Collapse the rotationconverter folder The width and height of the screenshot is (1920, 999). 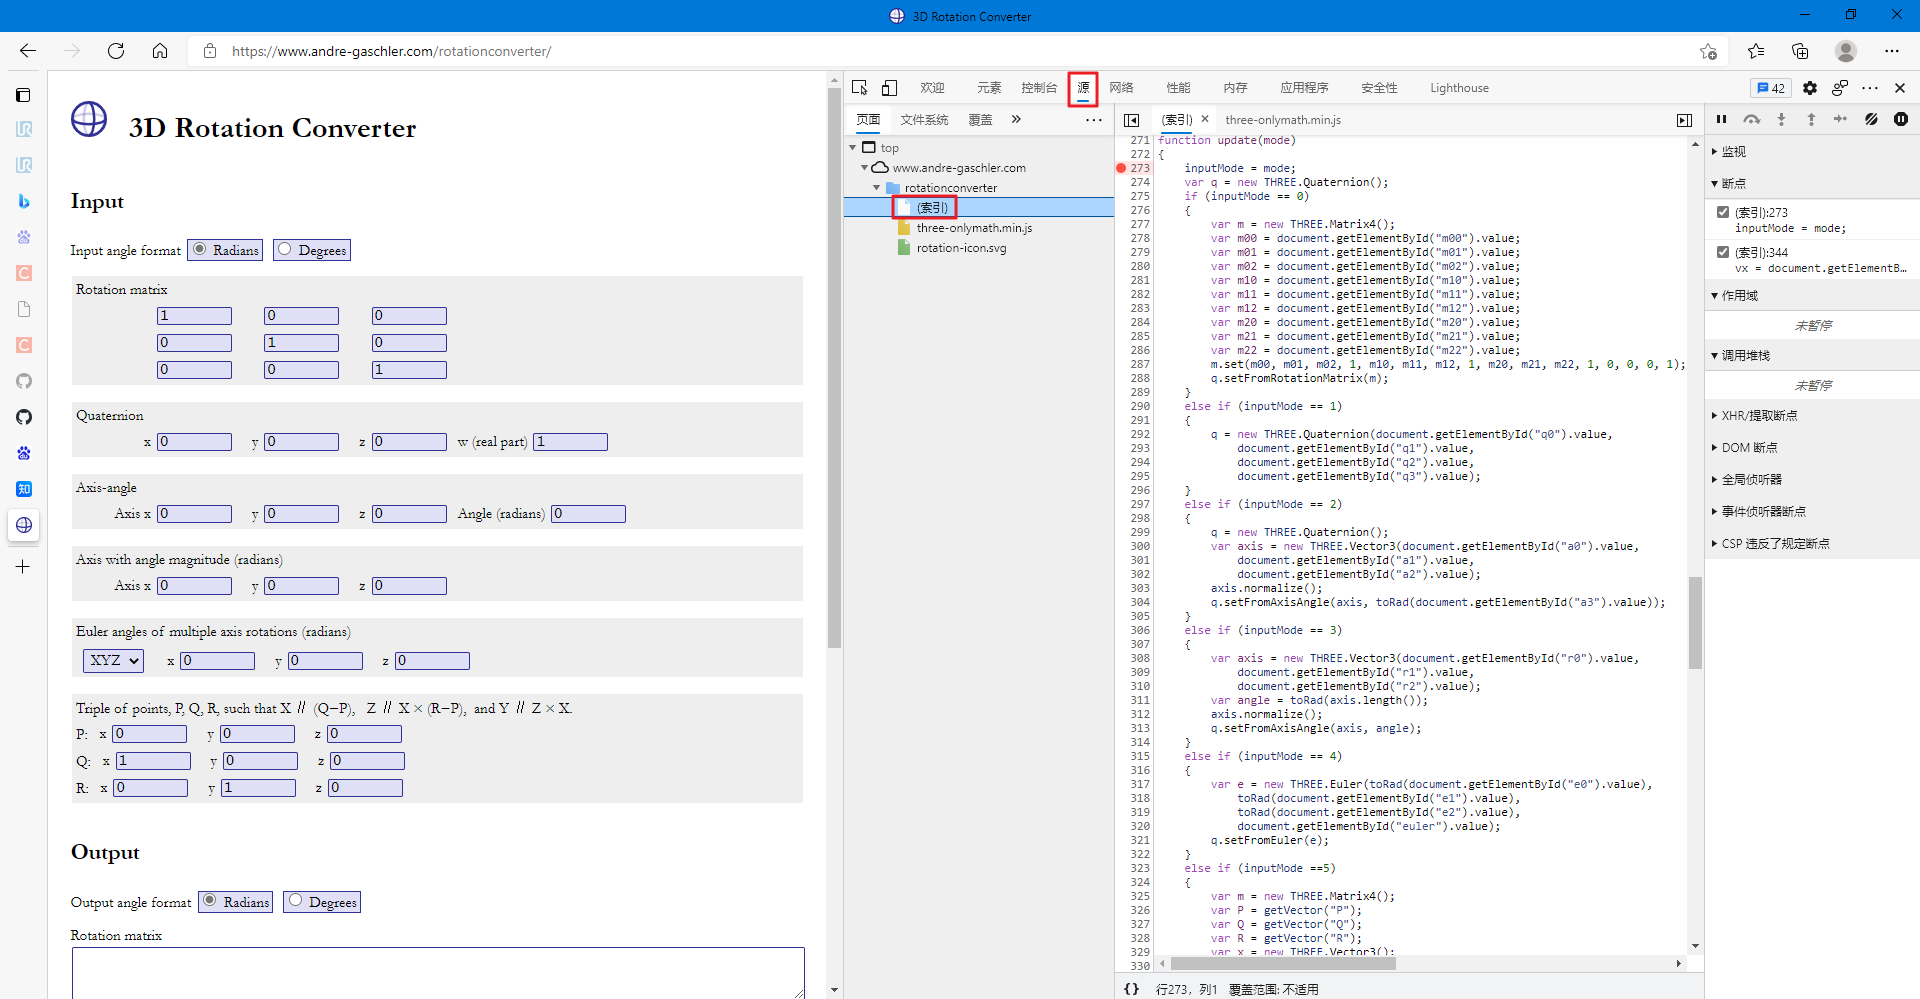pos(877,188)
